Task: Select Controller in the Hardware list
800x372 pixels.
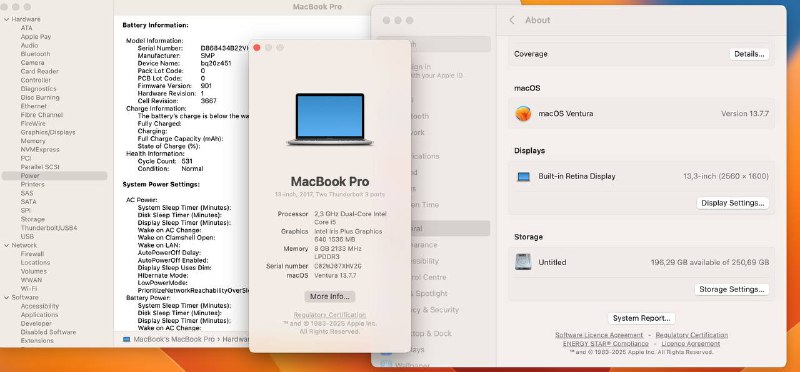Action: coord(36,80)
